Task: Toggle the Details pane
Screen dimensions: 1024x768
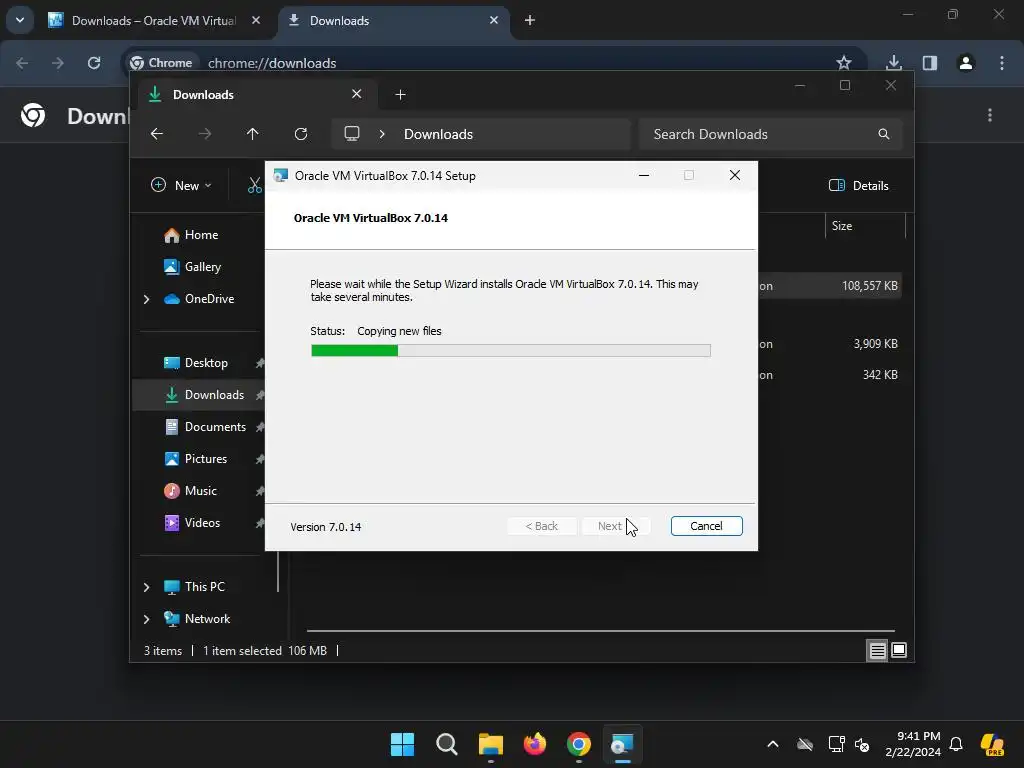Action: [859, 185]
